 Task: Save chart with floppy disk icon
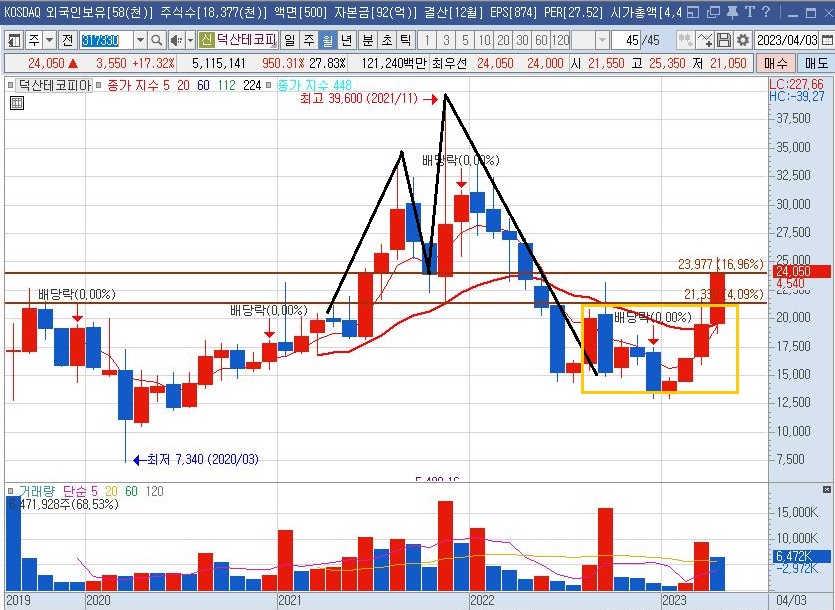(x=724, y=40)
